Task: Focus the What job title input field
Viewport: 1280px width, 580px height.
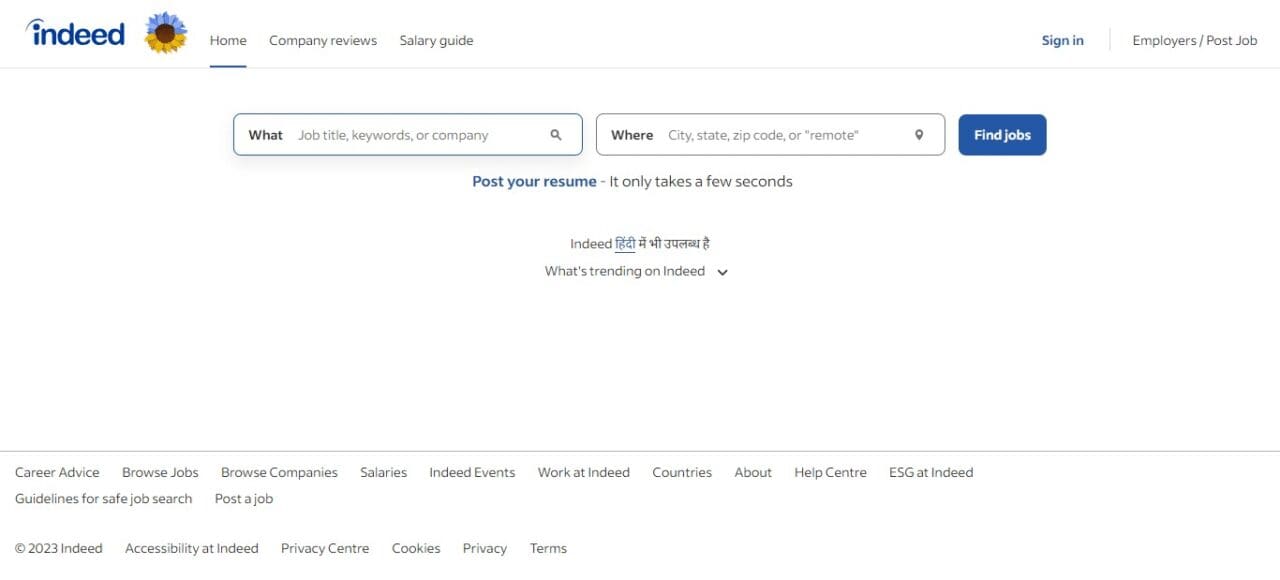Action: point(408,135)
